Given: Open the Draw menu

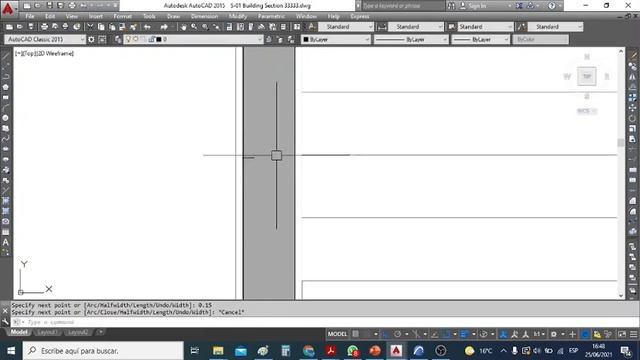Looking at the screenshot, I should [173, 16].
